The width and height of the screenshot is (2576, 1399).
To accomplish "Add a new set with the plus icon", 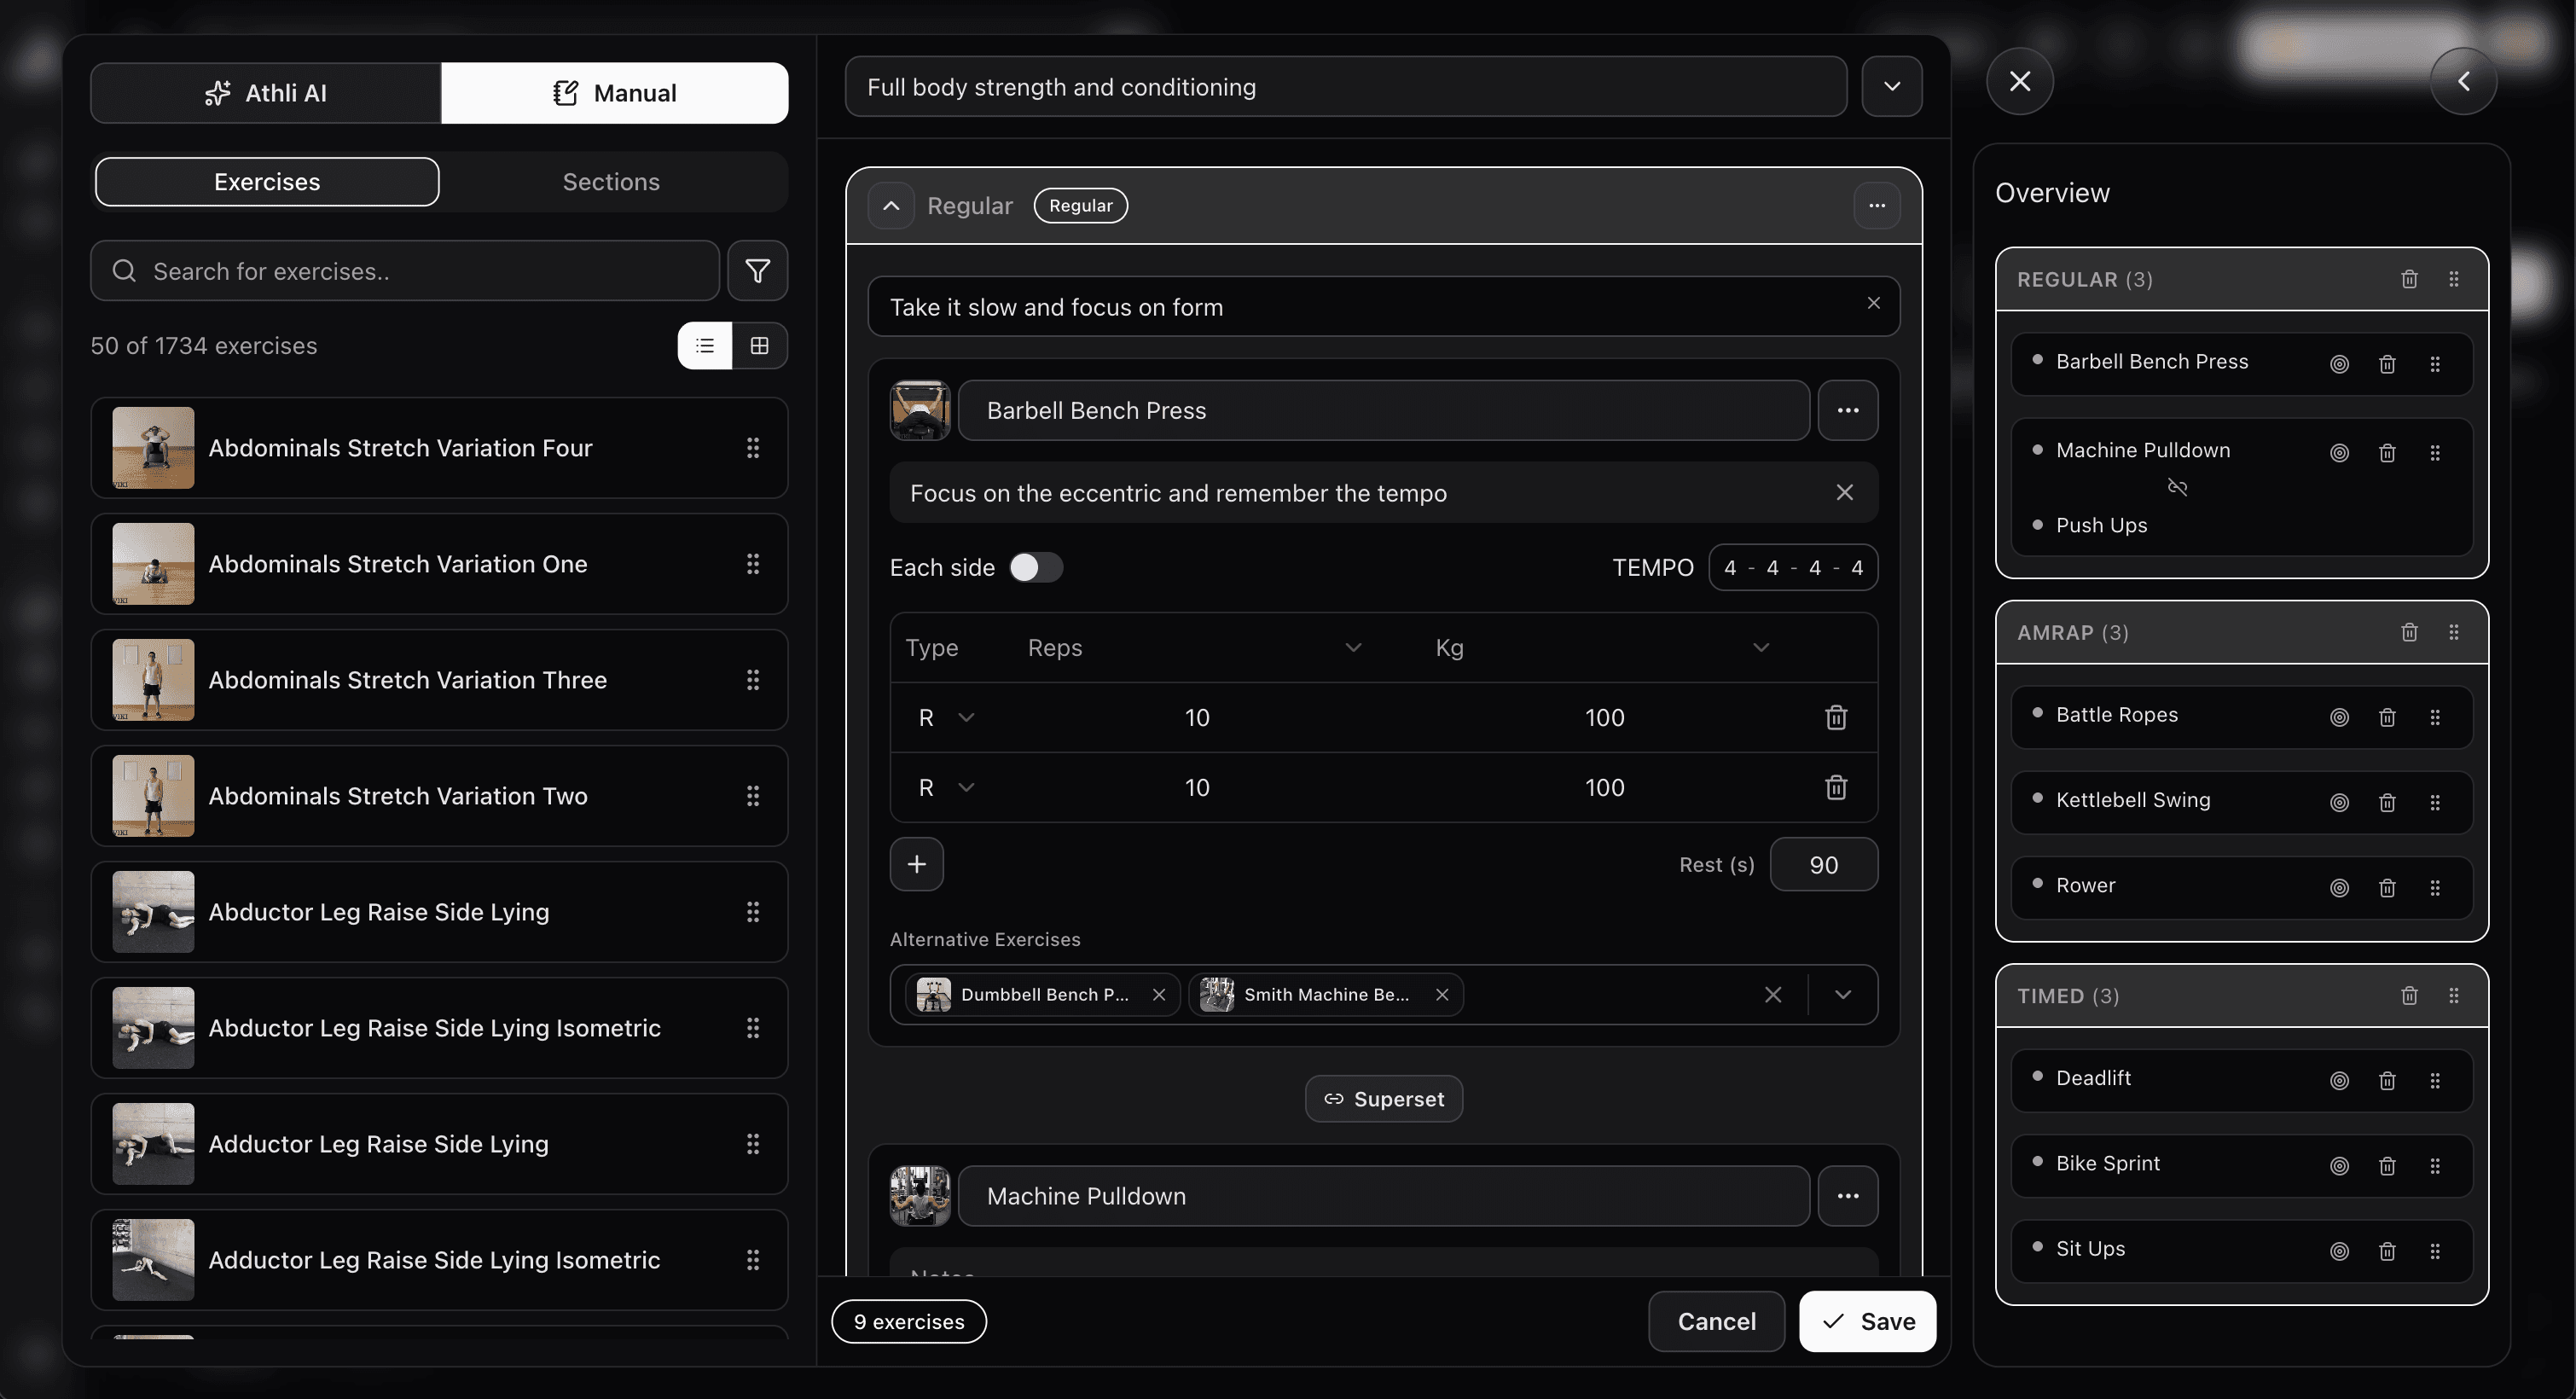I will coord(916,864).
